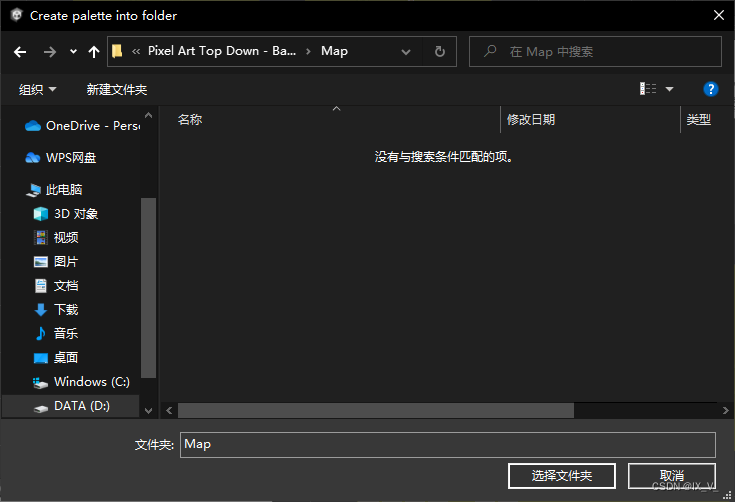
Task: Sort by 修改日期 column header
Action: 531,120
